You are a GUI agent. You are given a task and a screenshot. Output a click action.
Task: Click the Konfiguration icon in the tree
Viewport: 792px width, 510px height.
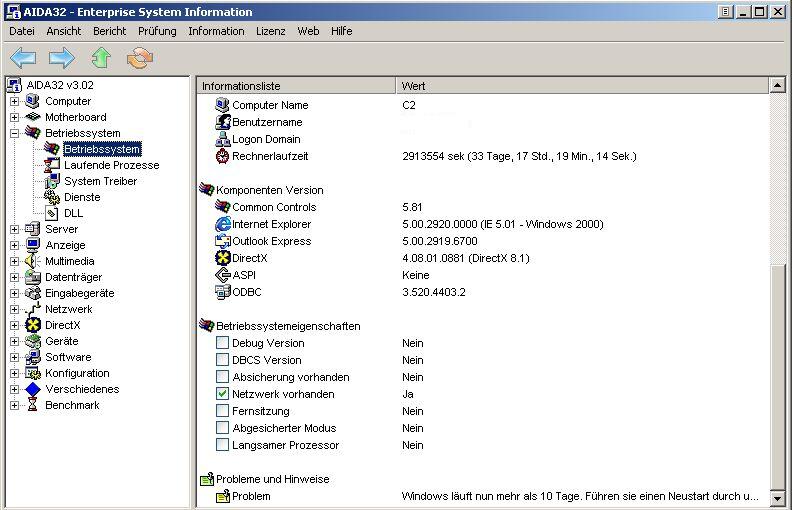click(32, 373)
